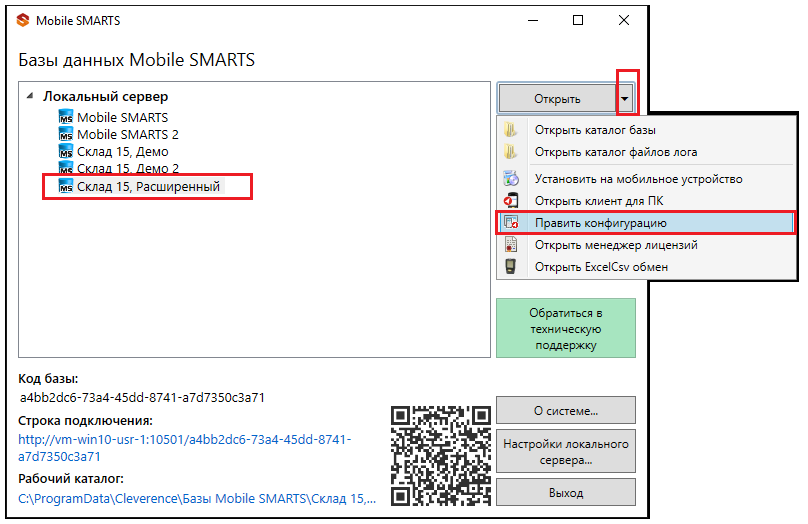
Task: Click configuration editor icon in menu
Action: click(x=511, y=223)
